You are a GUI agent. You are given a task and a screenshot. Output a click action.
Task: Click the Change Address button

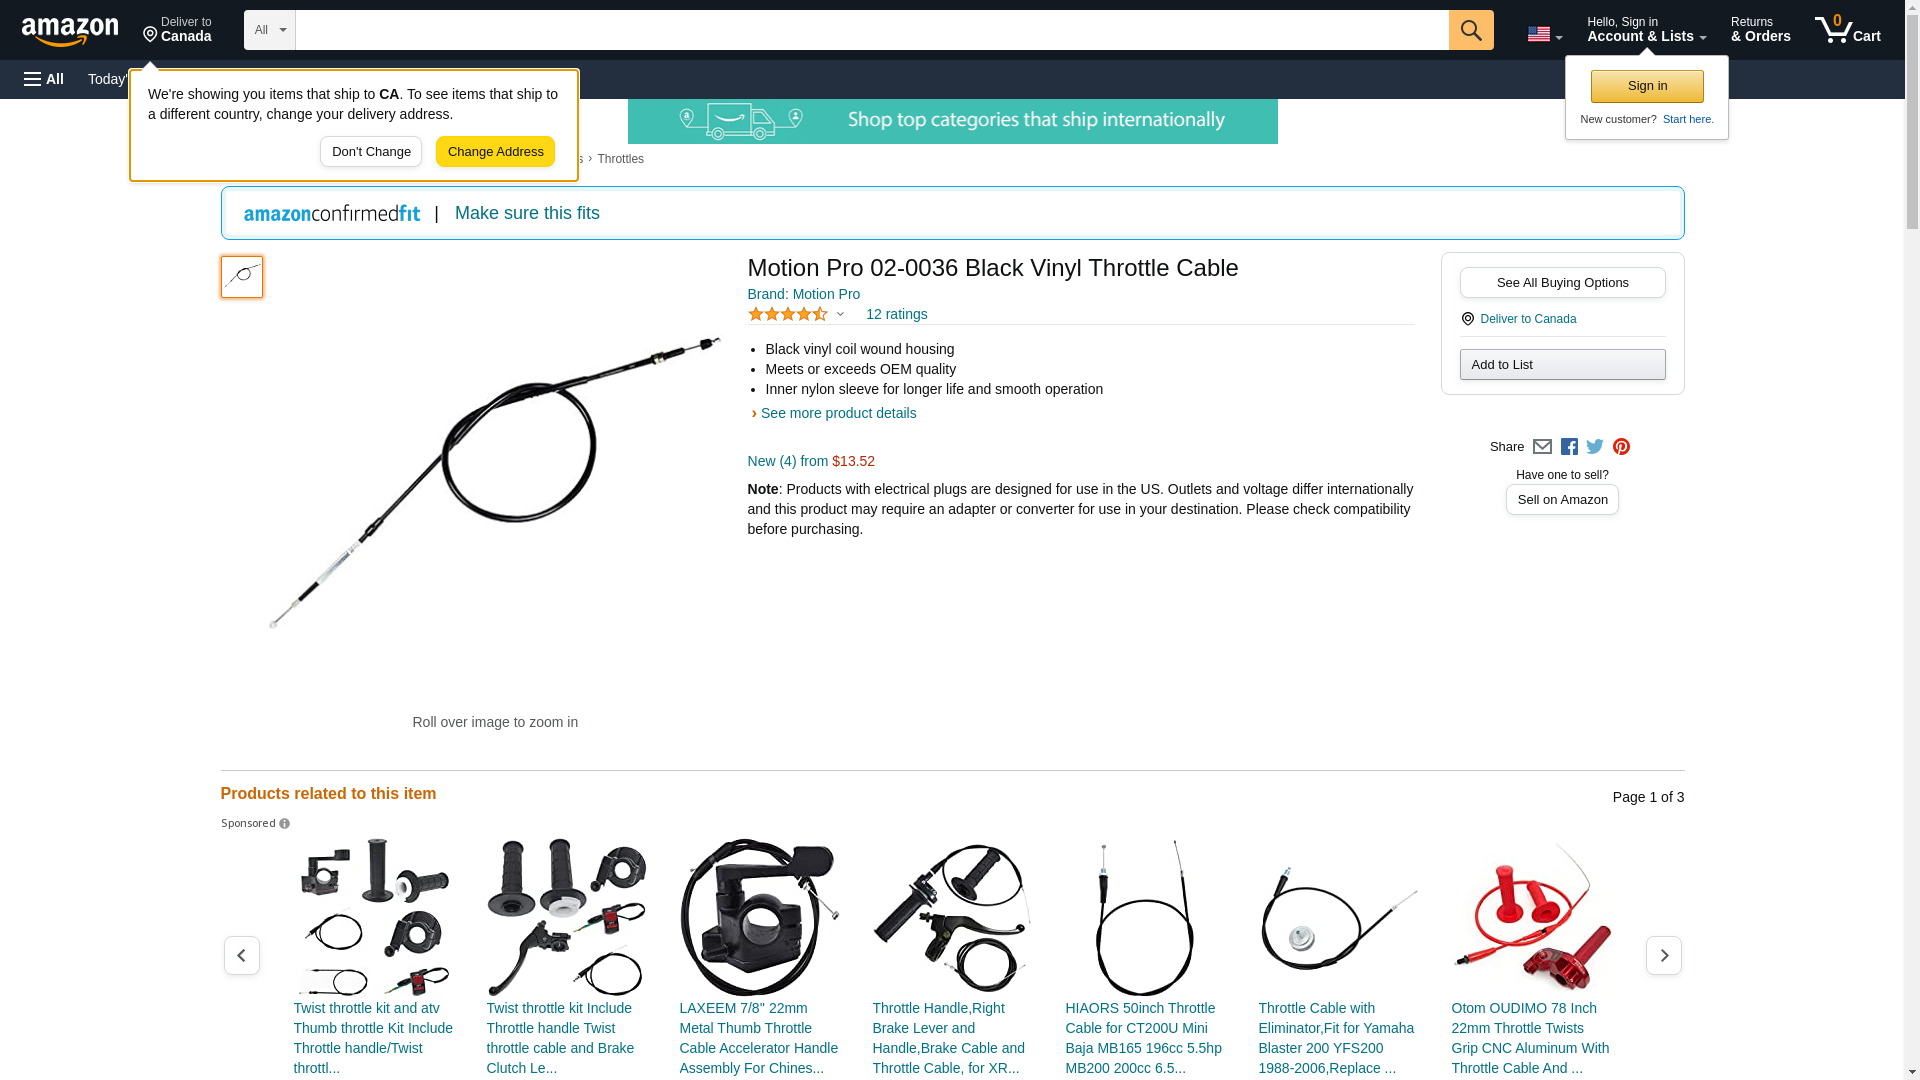click(496, 152)
